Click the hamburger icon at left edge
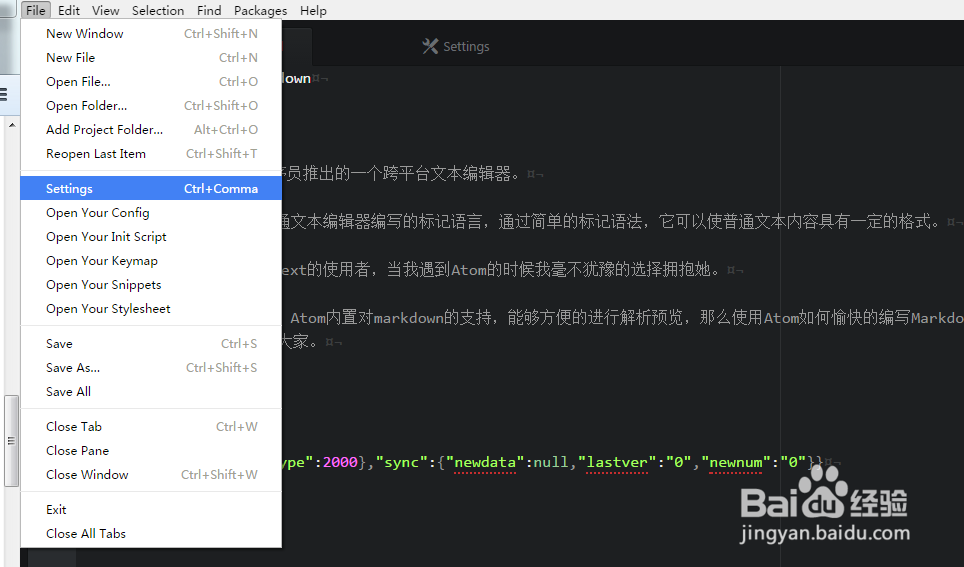The width and height of the screenshot is (964, 567). coord(4,94)
